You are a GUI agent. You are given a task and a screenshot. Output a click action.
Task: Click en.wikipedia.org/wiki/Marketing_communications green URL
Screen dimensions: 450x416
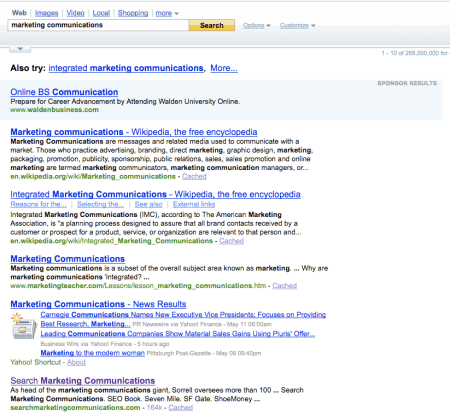pyautogui.click(x=93, y=176)
